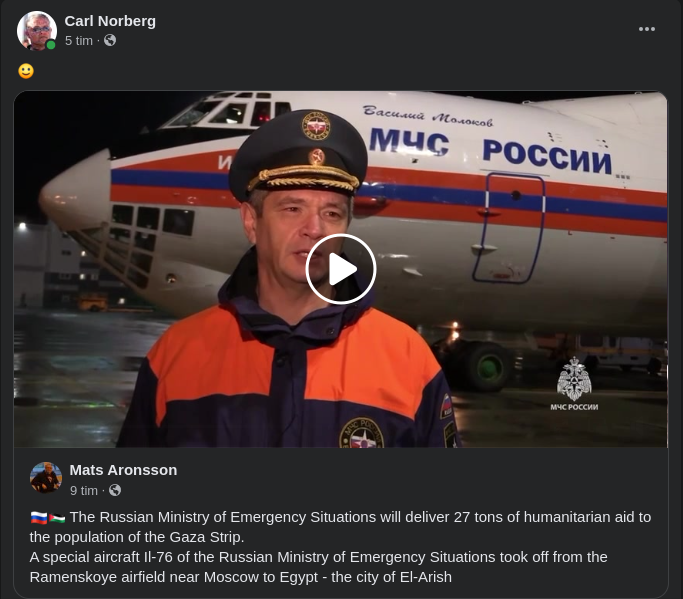
Task: Visit the Mats Aronsson profile name link
Action: pos(123,470)
